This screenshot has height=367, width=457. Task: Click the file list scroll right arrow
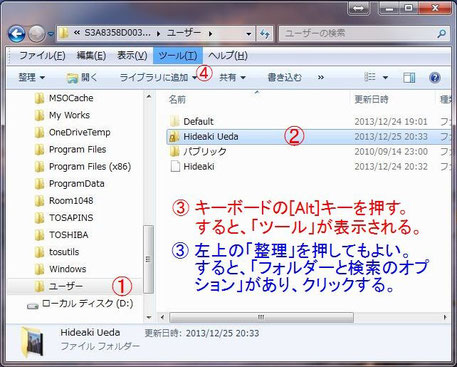pyautogui.click(x=445, y=317)
